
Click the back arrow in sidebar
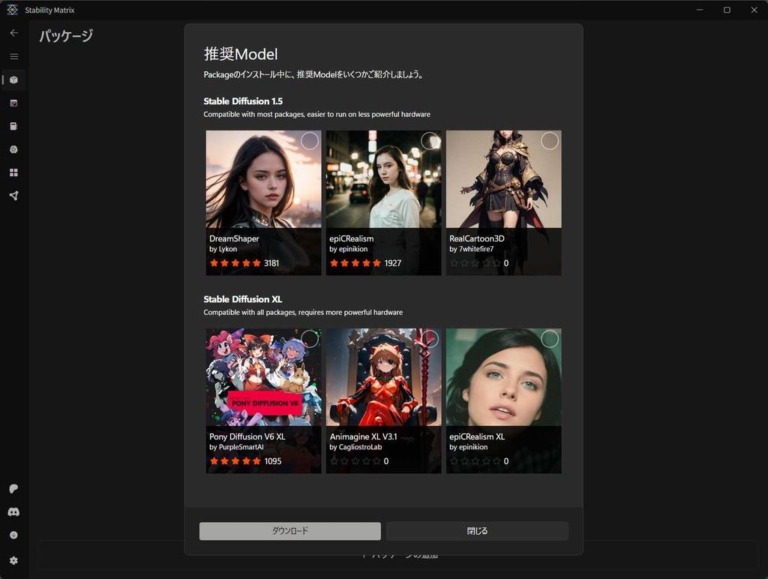tap(14, 33)
